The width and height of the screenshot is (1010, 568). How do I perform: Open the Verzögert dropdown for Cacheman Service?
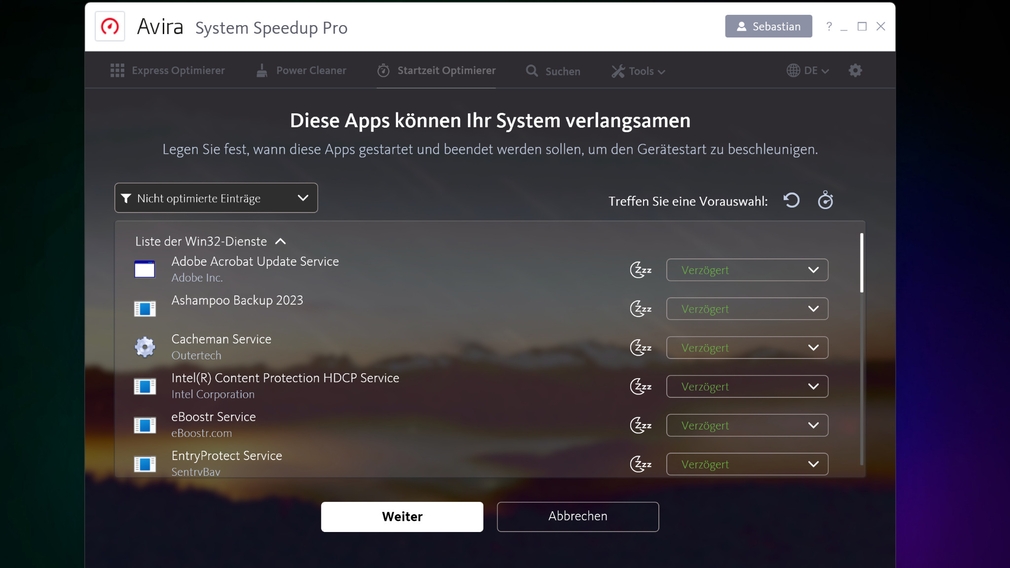[x=747, y=348]
